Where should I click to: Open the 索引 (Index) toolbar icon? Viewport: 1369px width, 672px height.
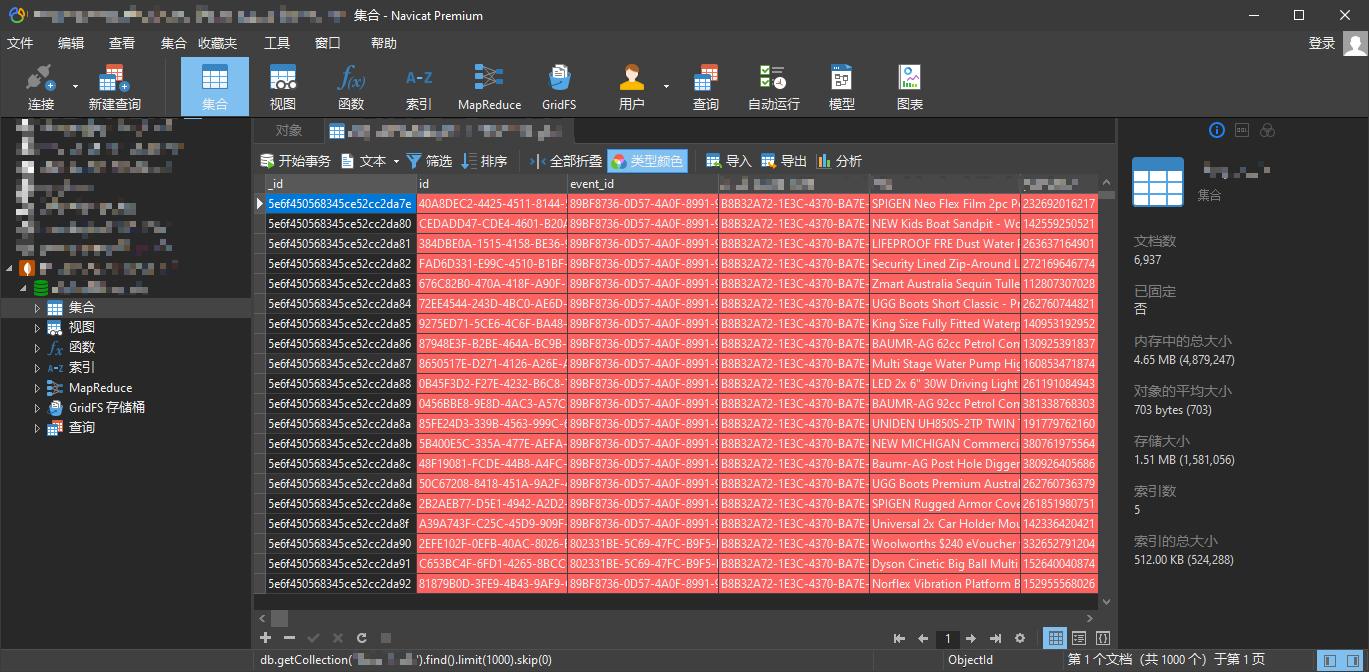419,87
